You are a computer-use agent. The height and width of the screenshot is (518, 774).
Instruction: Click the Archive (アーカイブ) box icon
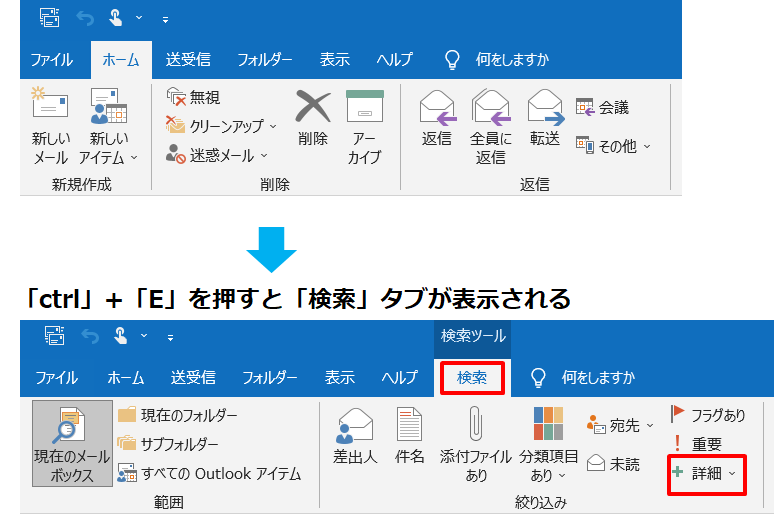pos(365,106)
